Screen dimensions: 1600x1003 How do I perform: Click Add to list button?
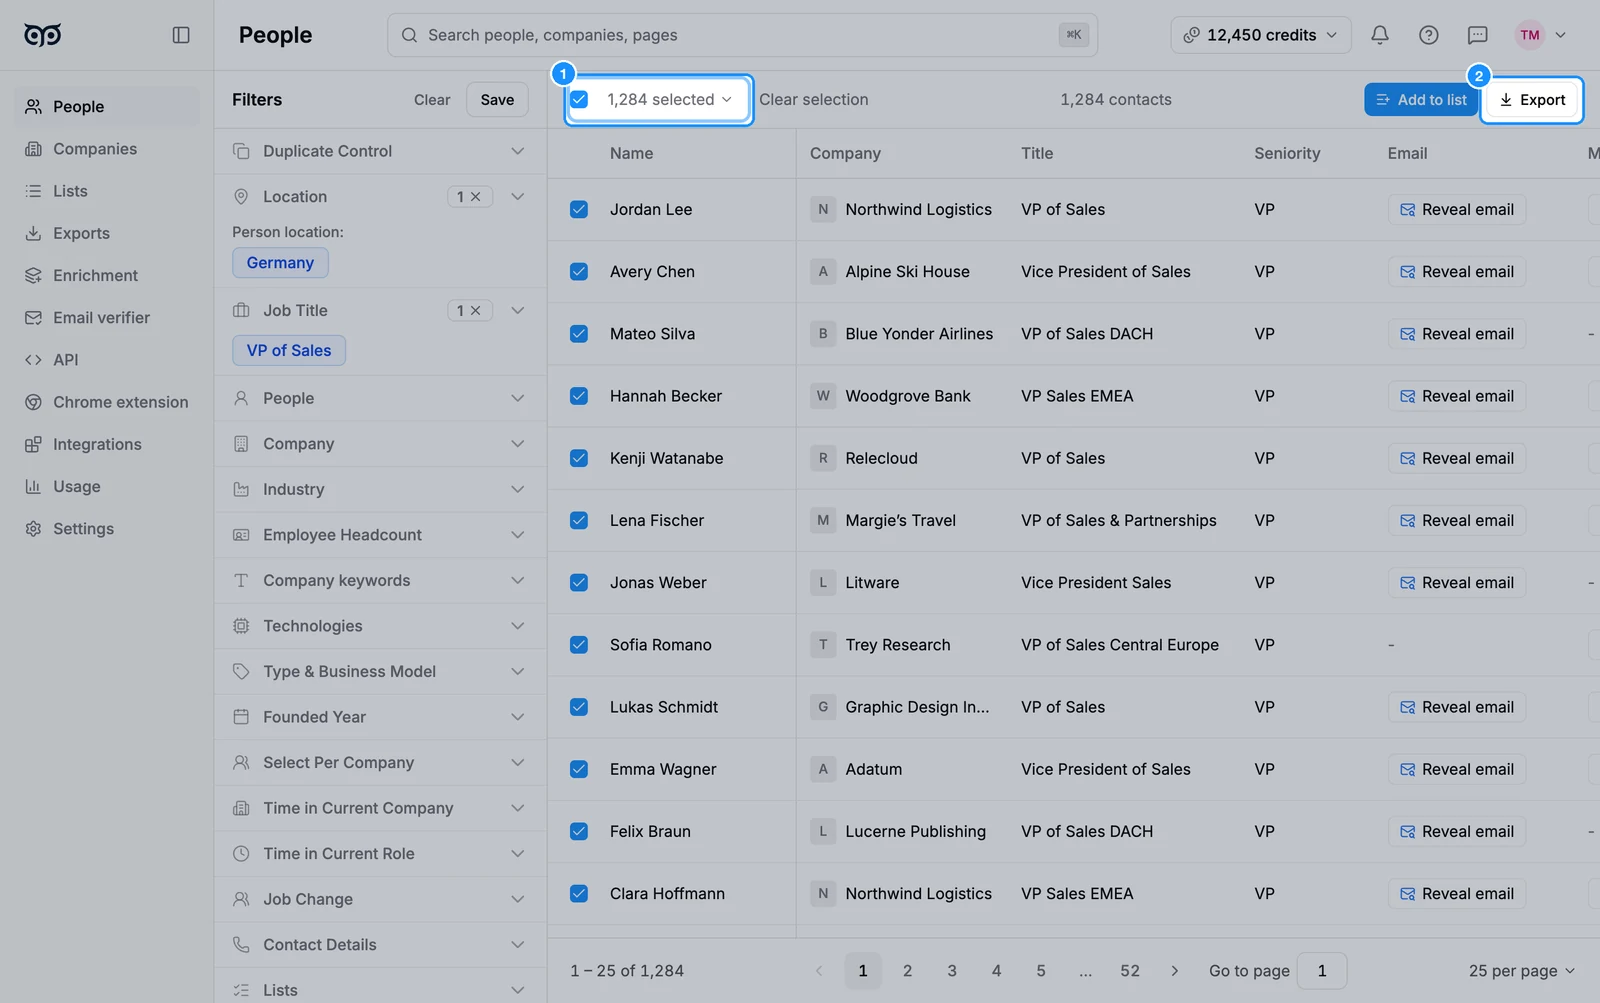point(1421,99)
